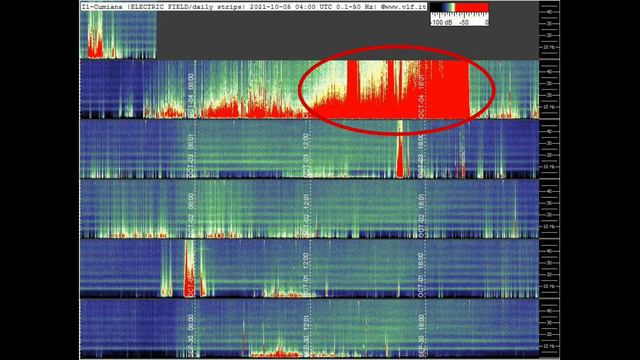Viewport: 640px width, 360px height.
Task: Click the 40 axis label on OCT-02 strip
Action: point(549,191)
